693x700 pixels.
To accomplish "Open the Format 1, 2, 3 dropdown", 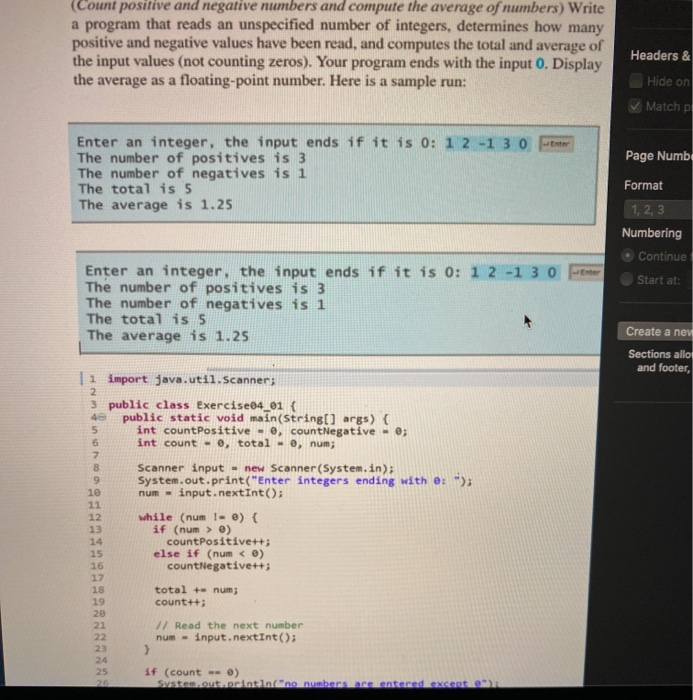I will click(x=658, y=210).
